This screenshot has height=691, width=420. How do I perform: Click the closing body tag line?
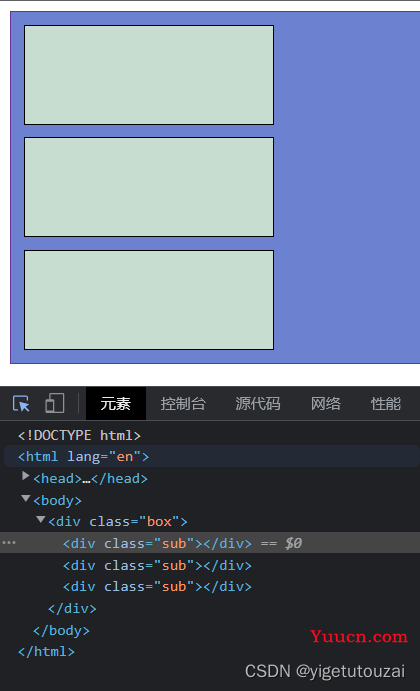tap(61, 631)
